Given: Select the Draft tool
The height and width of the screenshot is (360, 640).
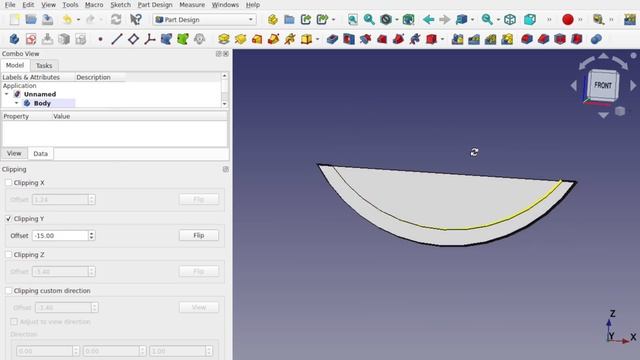Looking at the screenshot, I should 560,39.
